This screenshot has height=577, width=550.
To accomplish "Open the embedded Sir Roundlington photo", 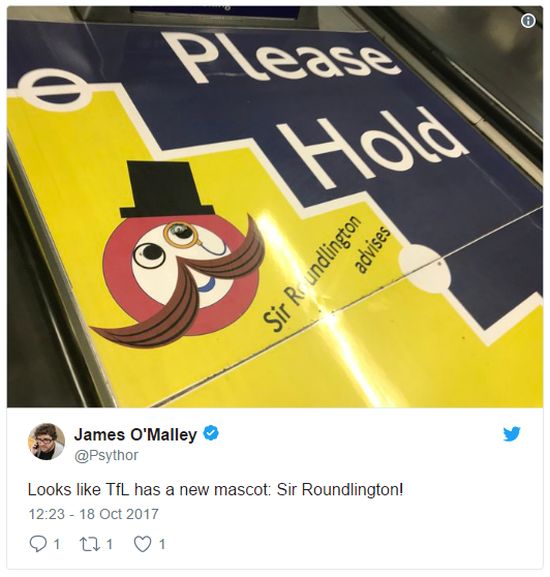I will [275, 207].
